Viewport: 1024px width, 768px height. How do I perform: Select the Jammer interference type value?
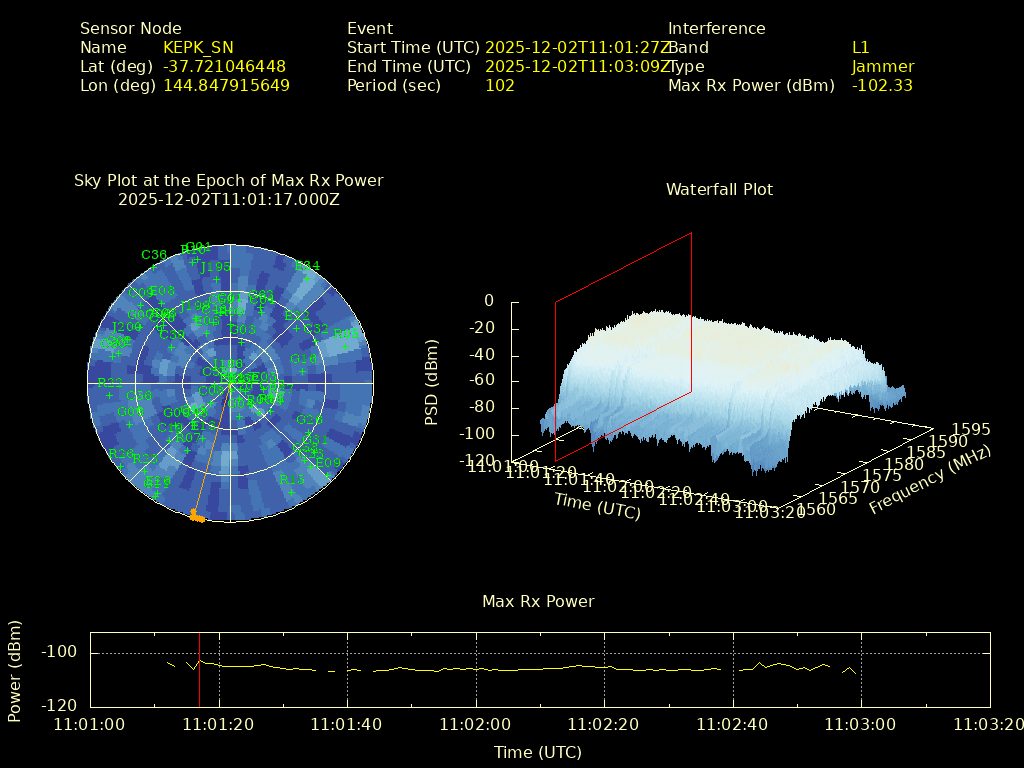883,67
